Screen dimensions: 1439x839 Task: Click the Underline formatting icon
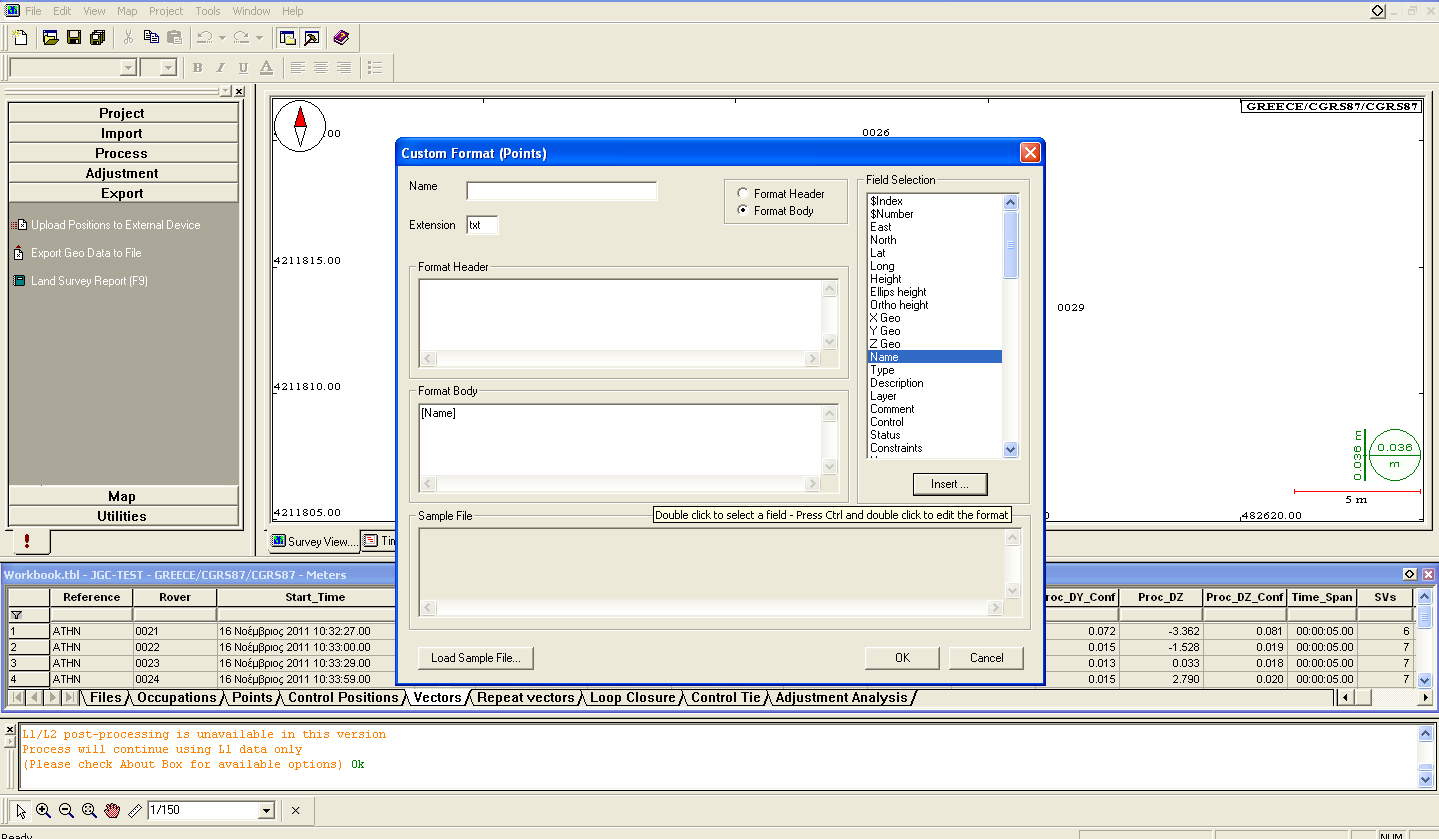point(243,68)
